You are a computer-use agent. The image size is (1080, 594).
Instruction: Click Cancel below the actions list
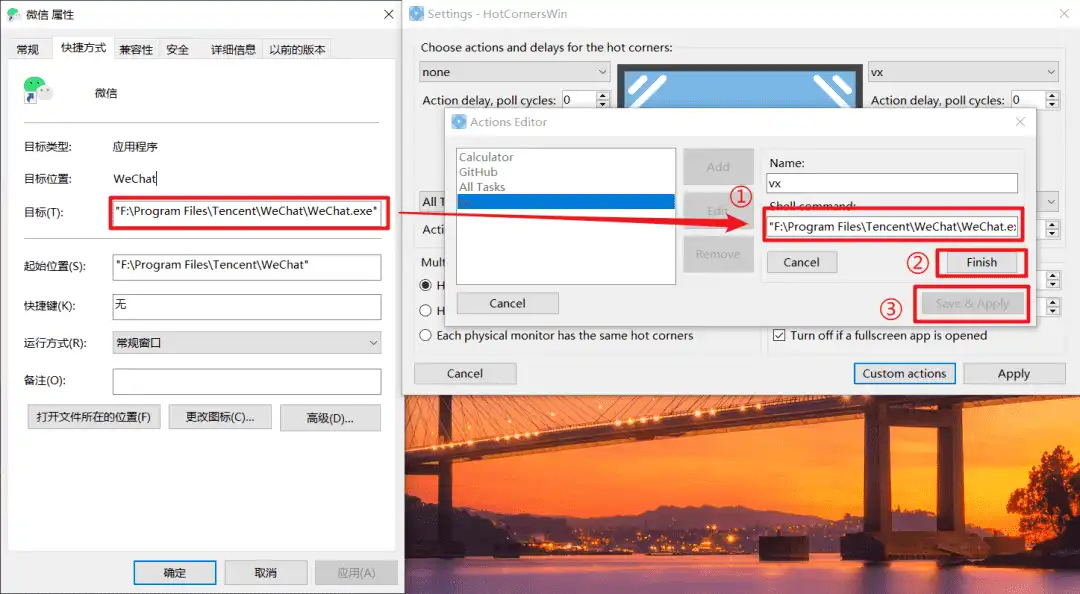508,303
